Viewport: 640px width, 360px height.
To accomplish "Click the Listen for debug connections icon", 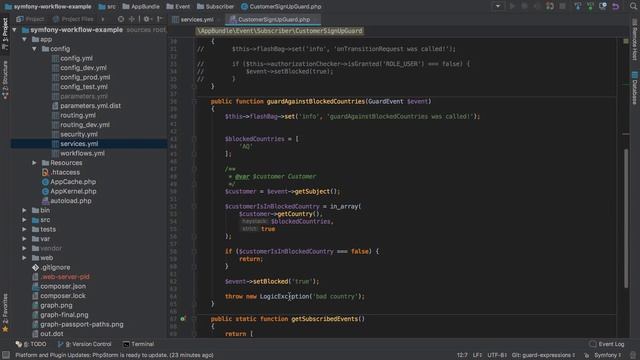I will (x=550, y=6).
